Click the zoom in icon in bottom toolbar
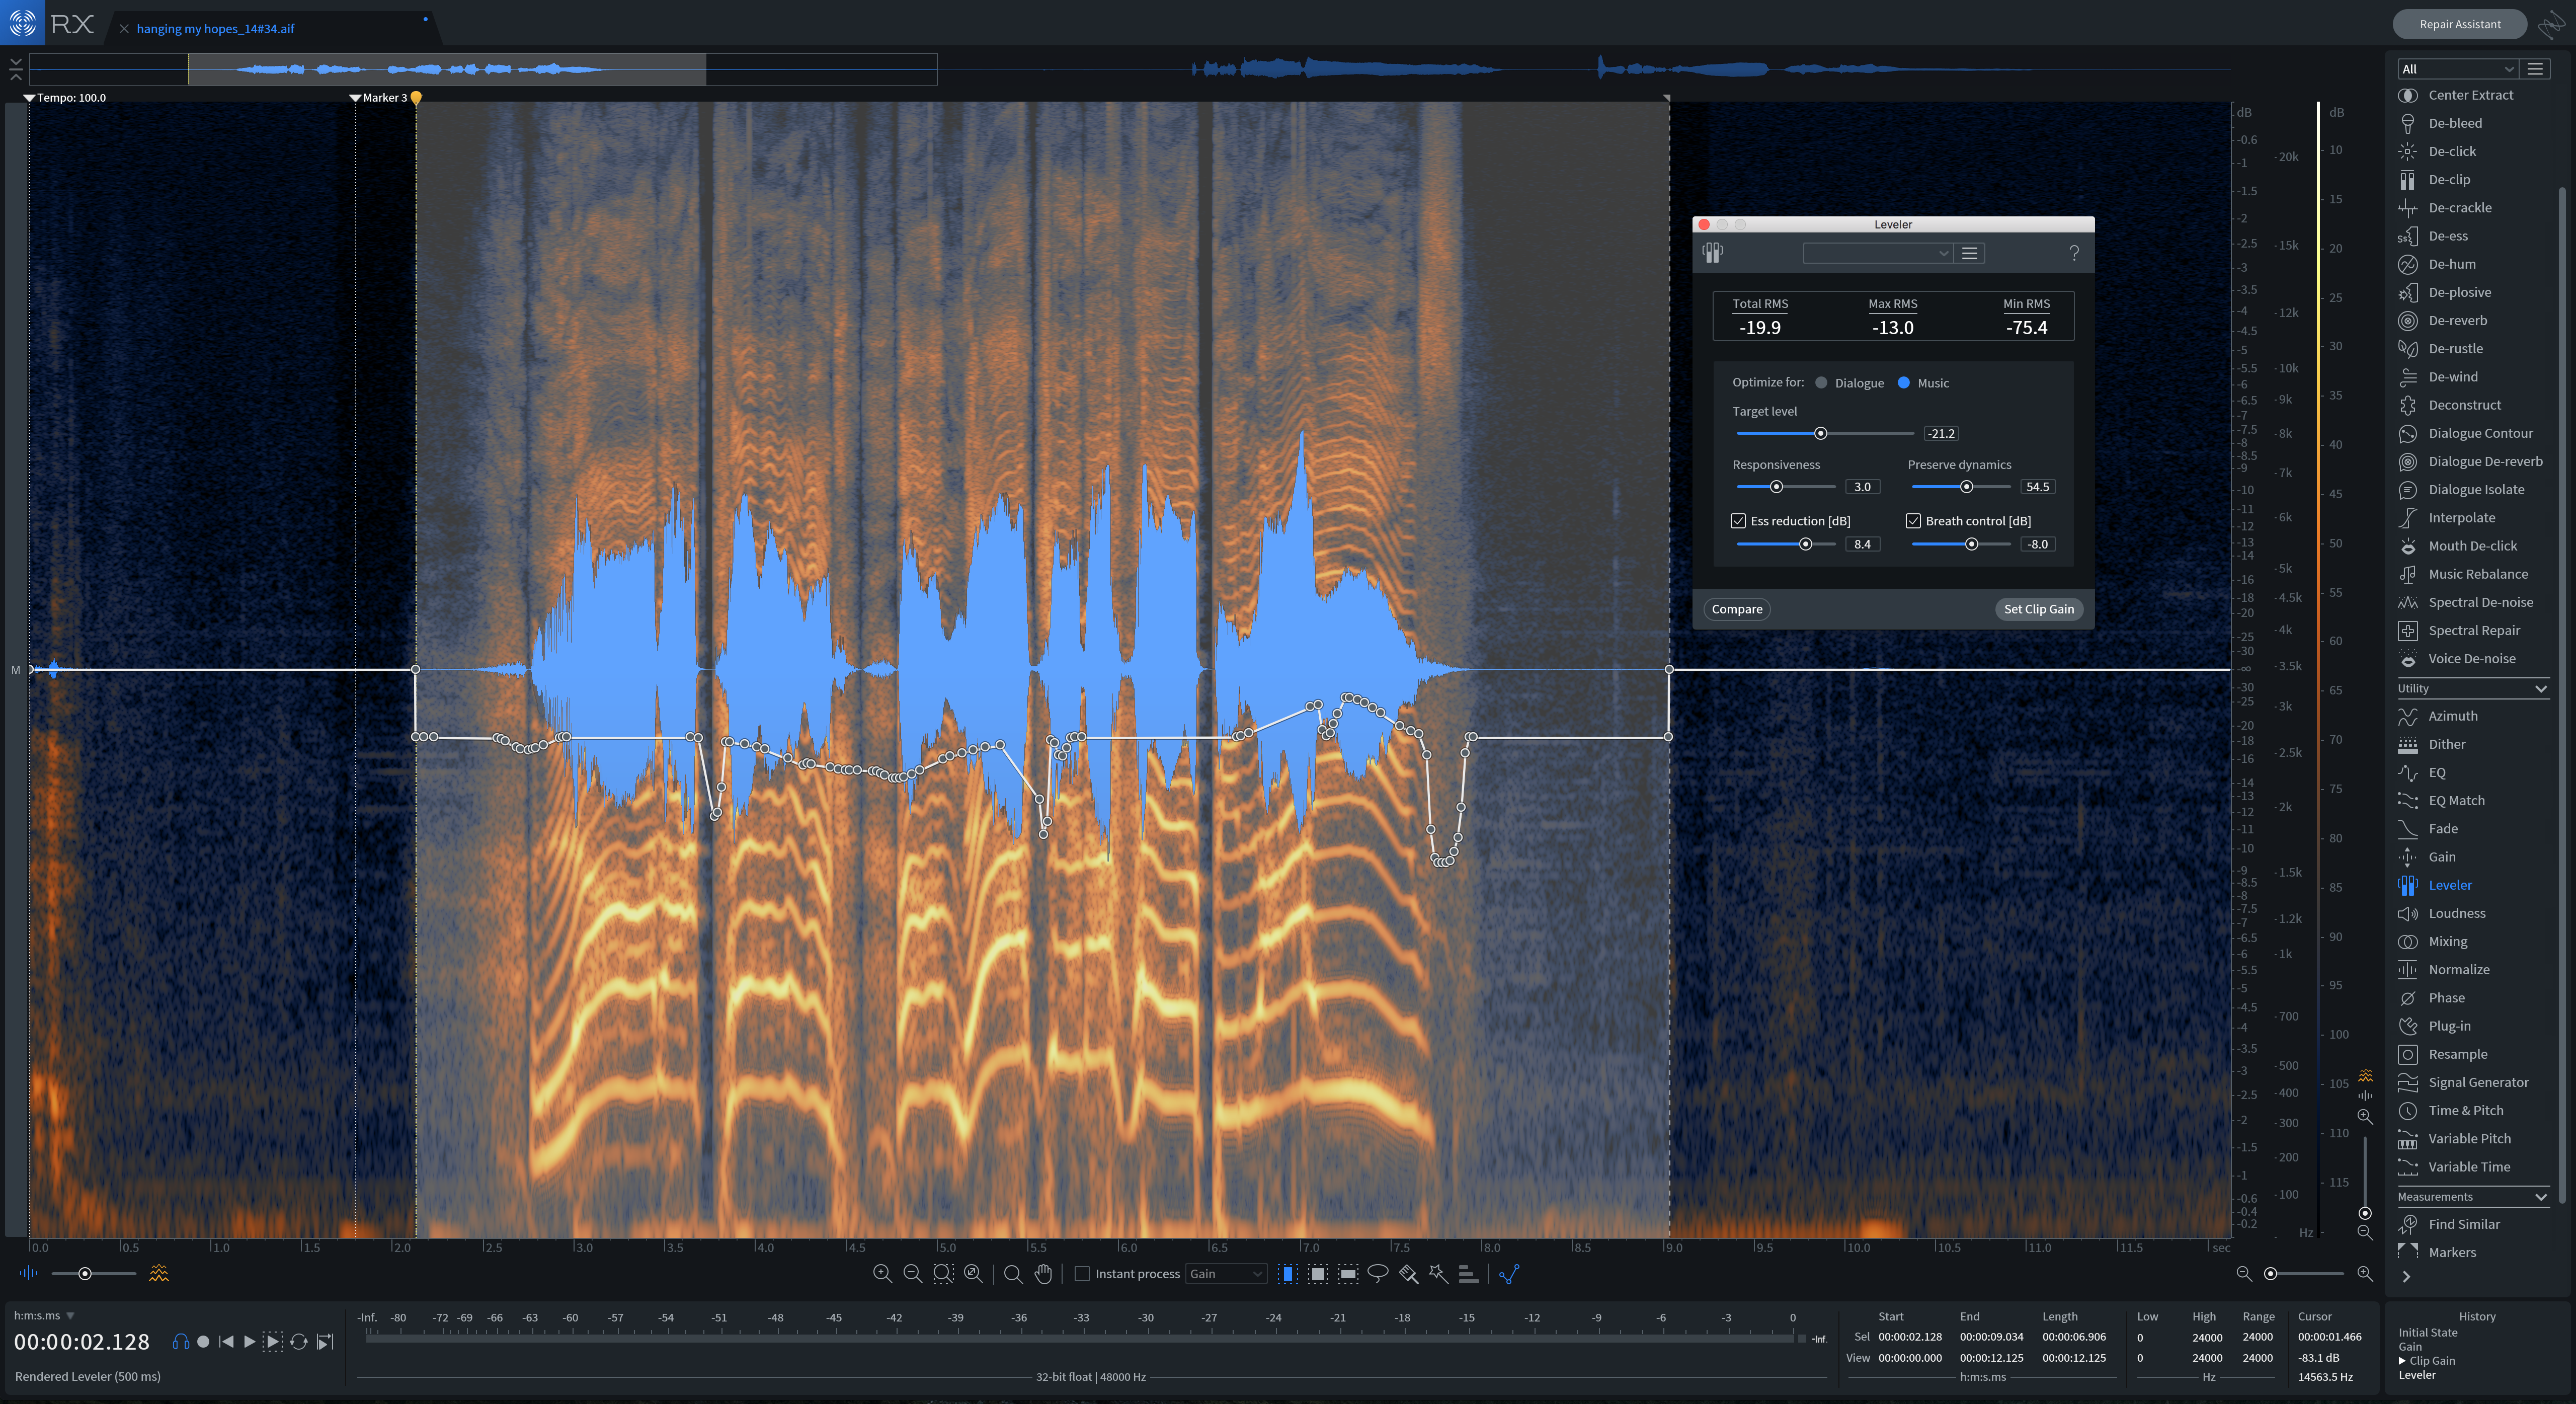2576x1404 pixels. coord(882,1273)
